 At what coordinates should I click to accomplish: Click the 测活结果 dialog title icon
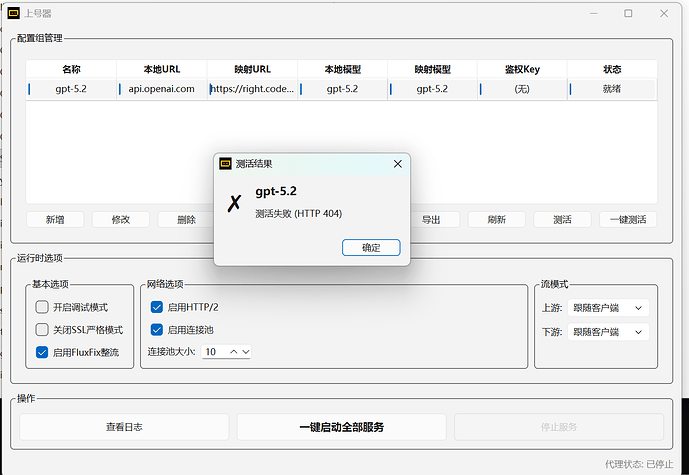pos(225,163)
